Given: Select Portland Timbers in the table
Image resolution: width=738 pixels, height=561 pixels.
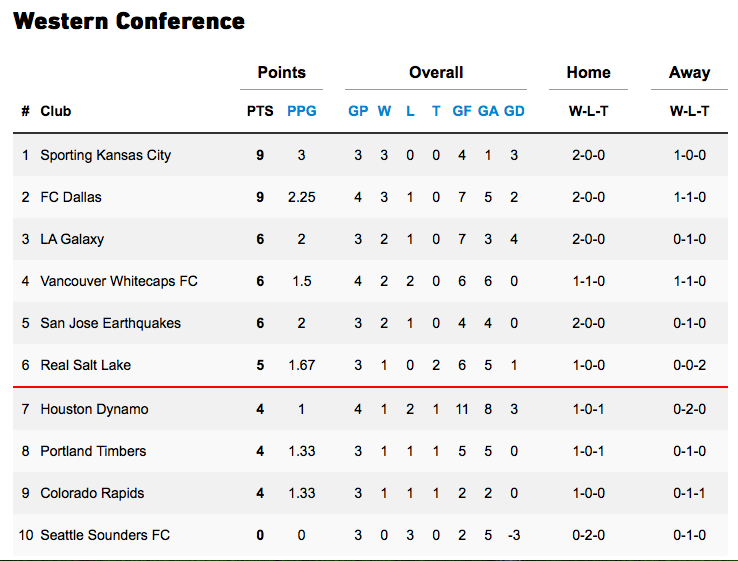Looking at the screenshot, I should (93, 451).
